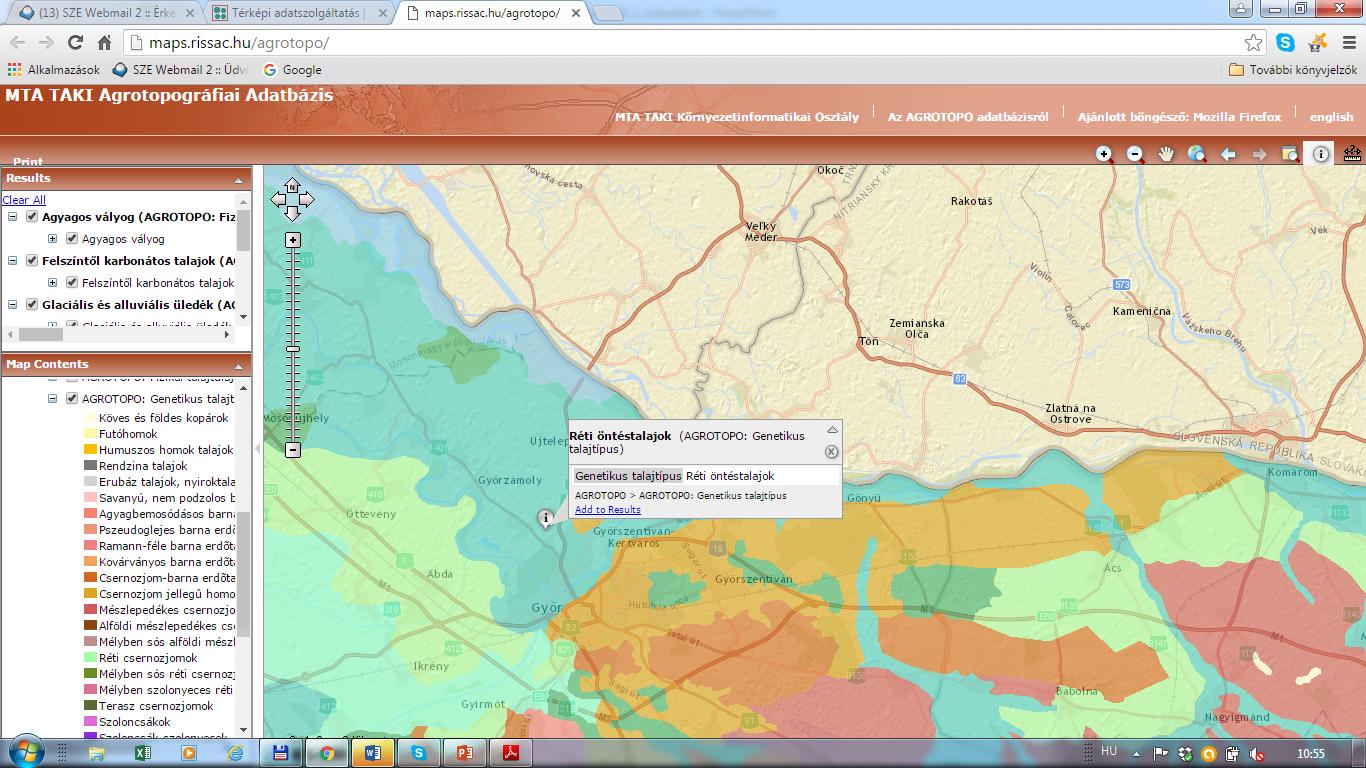Open Word from the taskbar
This screenshot has height=768, width=1366.
point(374,752)
